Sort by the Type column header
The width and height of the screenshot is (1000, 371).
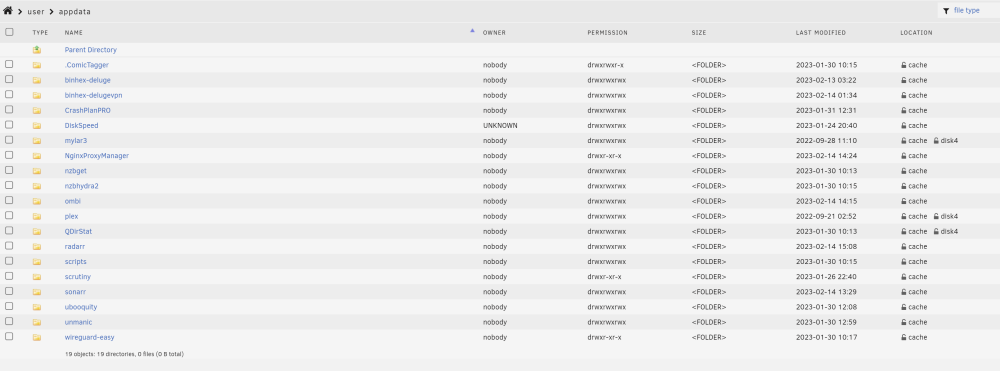(40, 33)
